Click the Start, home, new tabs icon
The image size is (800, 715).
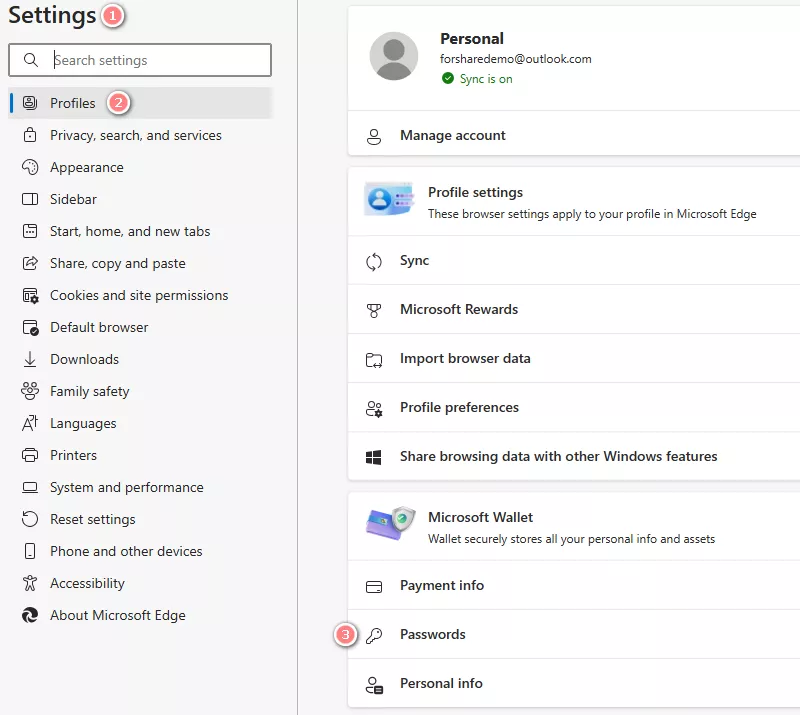(x=30, y=231)
